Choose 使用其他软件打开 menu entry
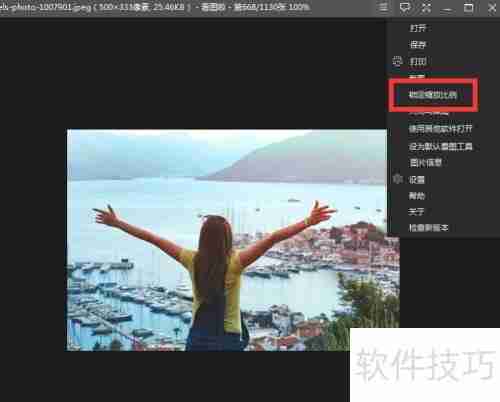 coord(441,129)
